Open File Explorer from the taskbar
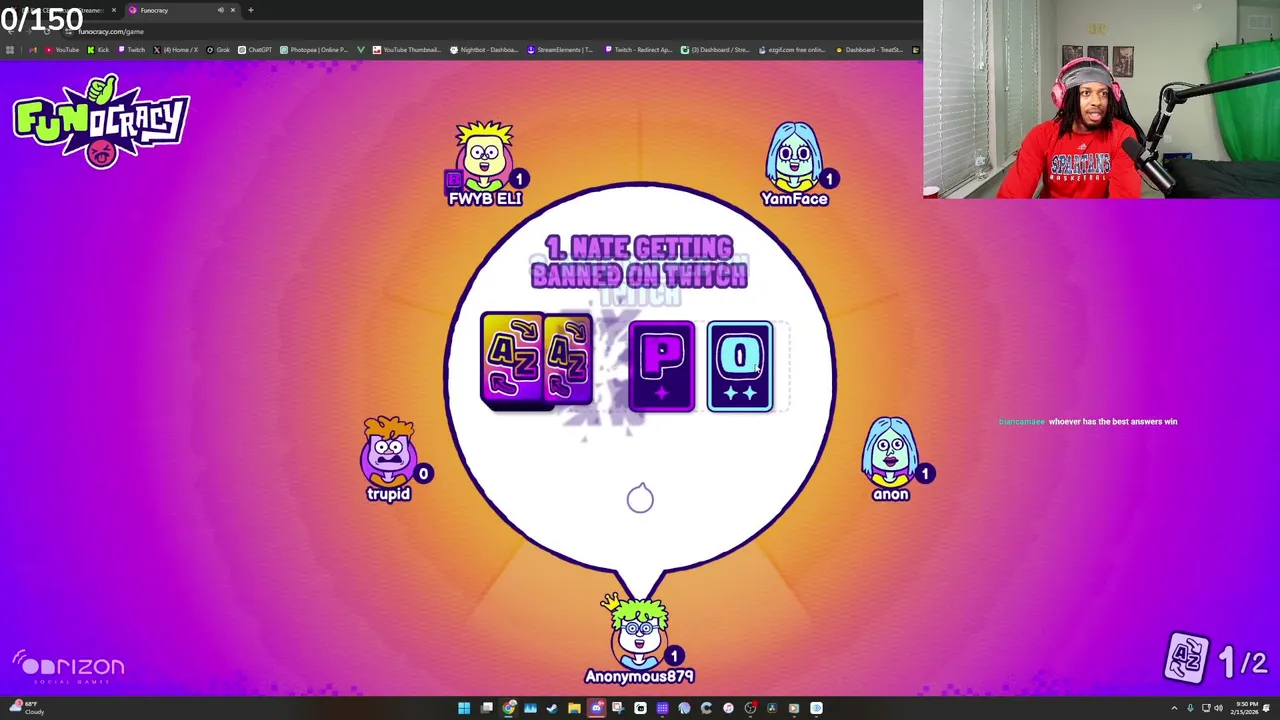The height and width of the screenshot is (720, 1280). [x=574, y=708]
